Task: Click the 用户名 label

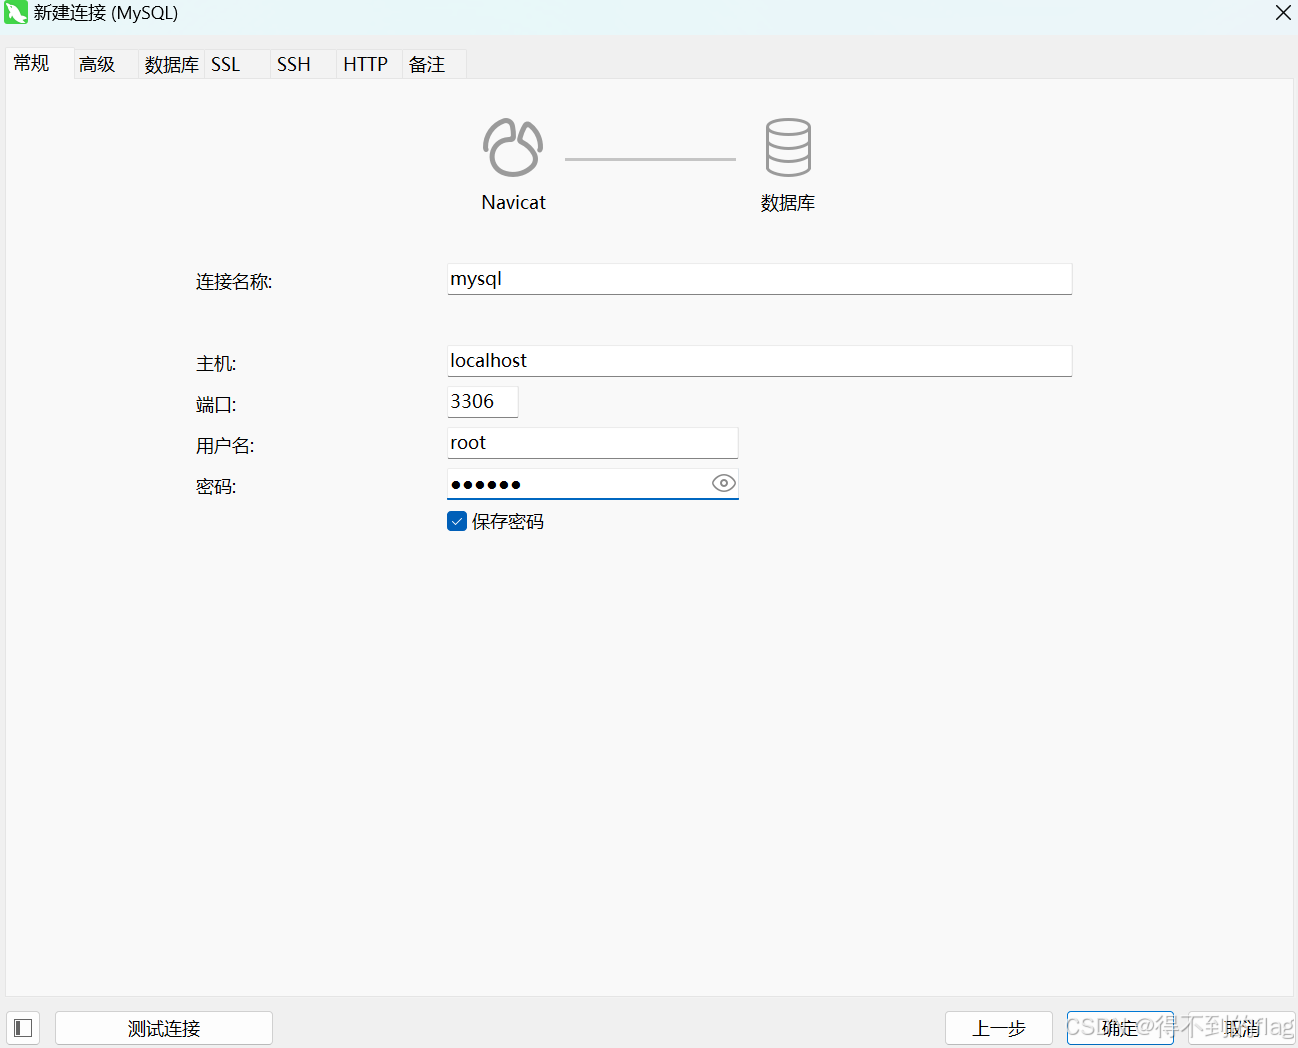Action: coord(225,446)
